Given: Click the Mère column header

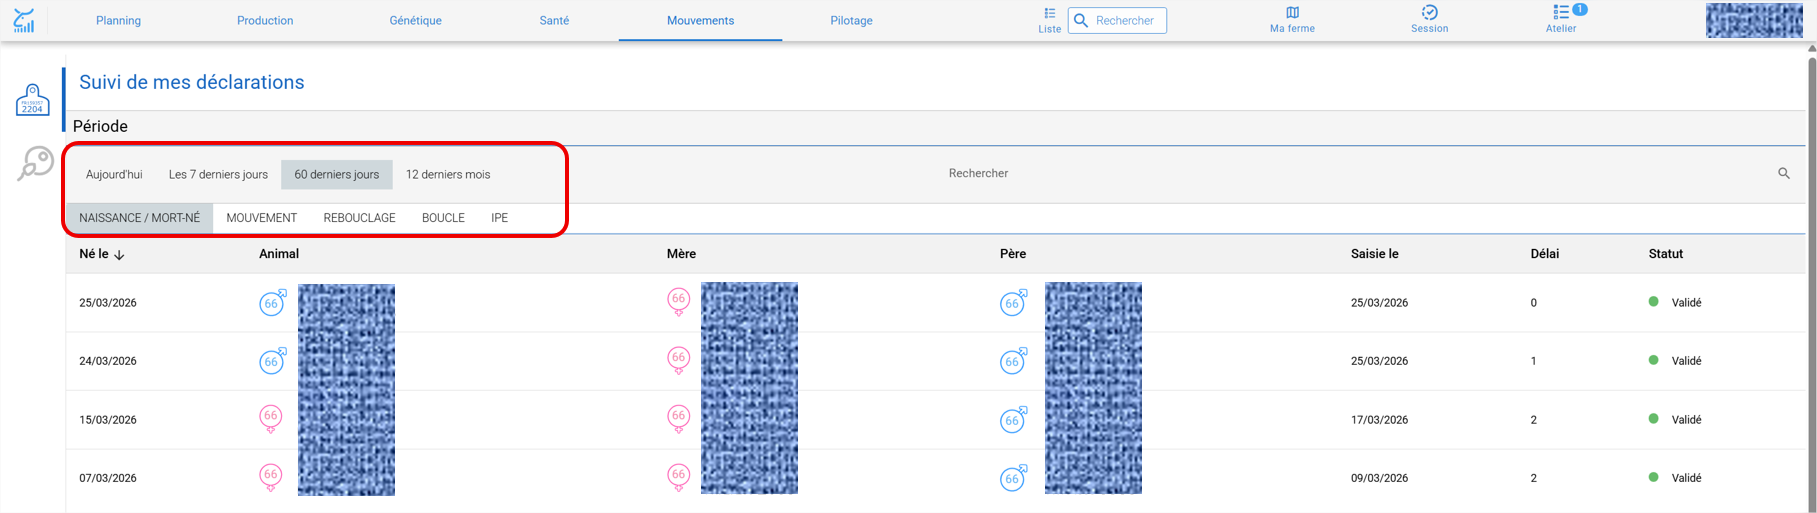Looking at the screenshot, I should click(x=681, y=254).
